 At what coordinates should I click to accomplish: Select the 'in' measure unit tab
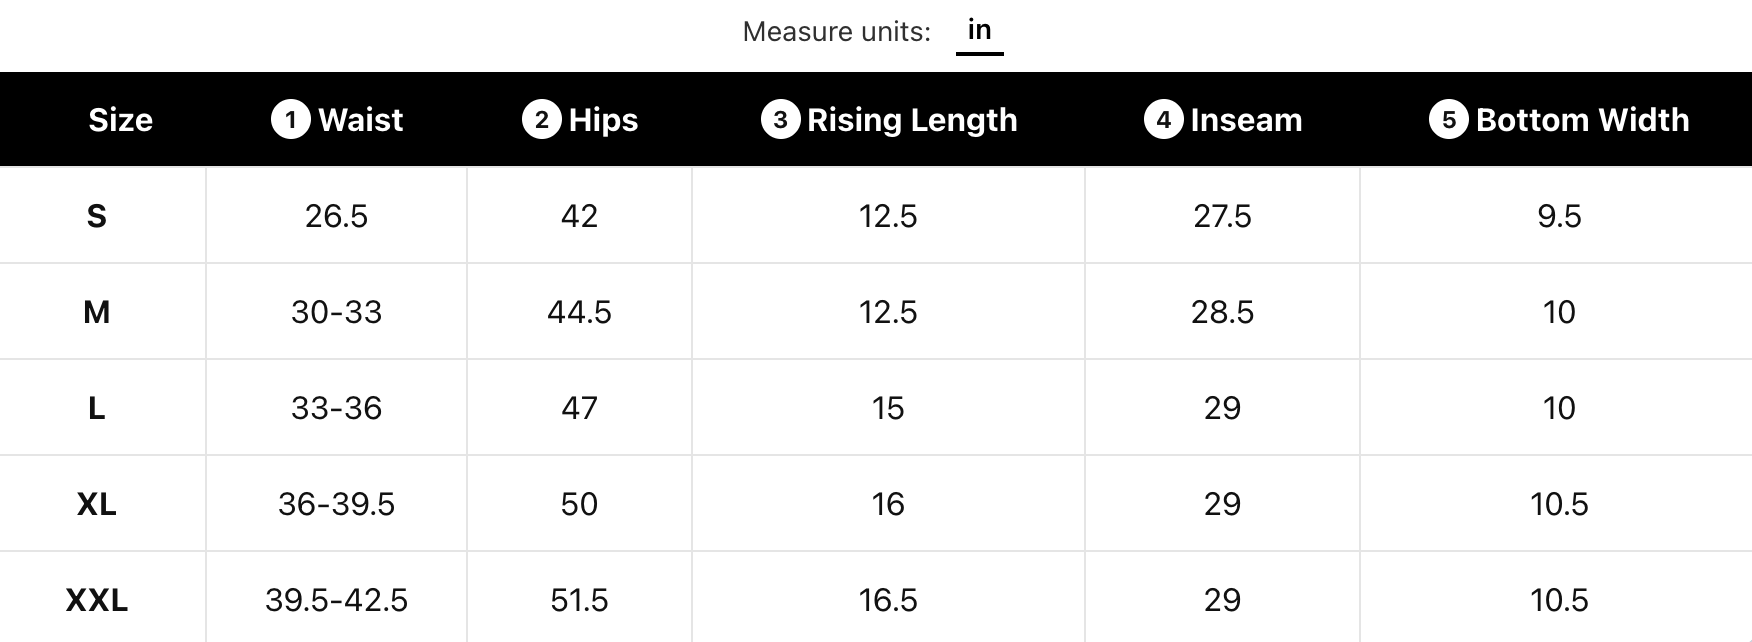click(979, 30)
